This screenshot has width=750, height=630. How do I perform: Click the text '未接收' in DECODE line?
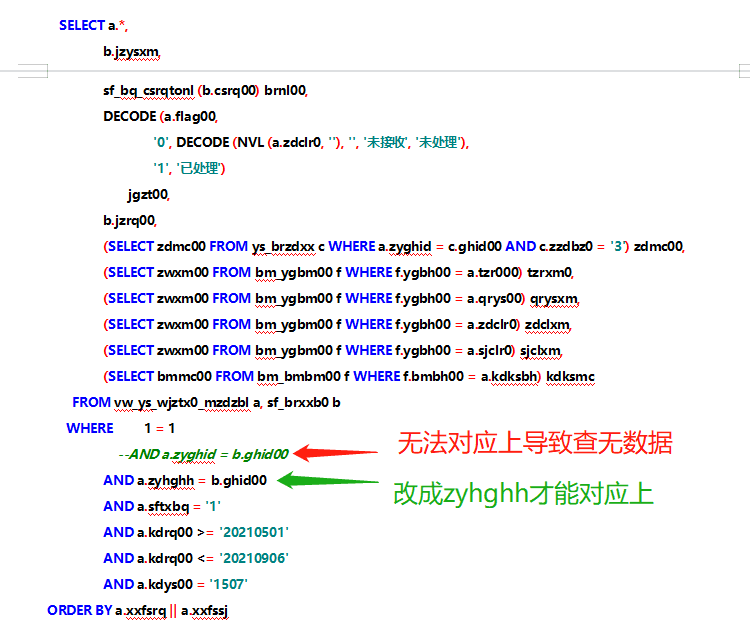point(386,143)
